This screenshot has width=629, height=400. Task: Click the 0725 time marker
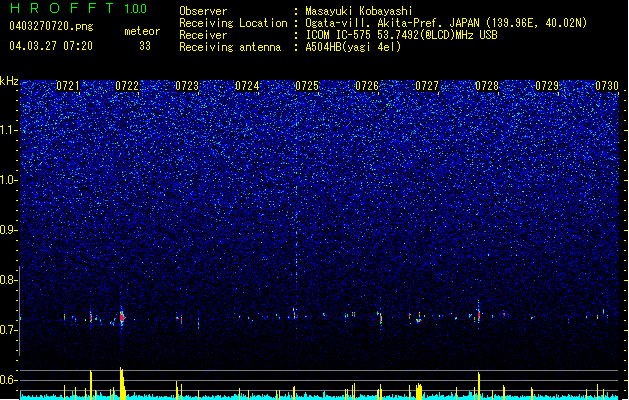[307, 86]
